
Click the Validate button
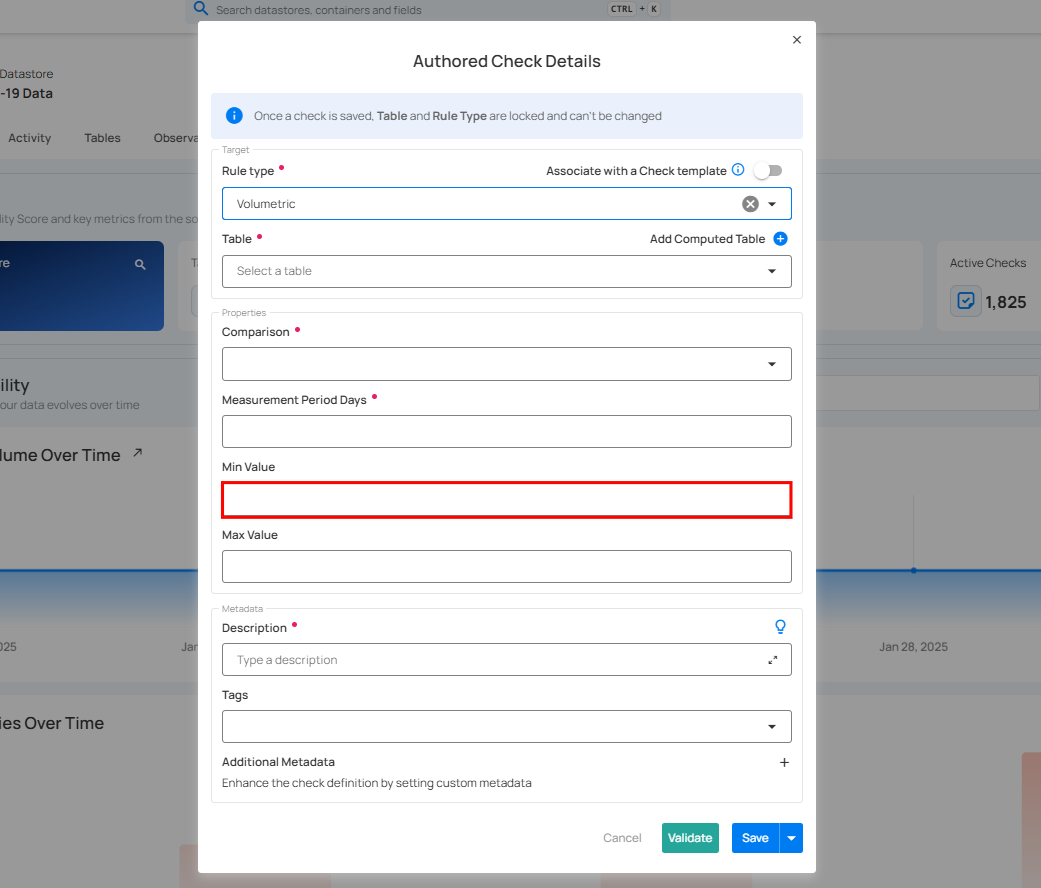[x=690, y=838]
